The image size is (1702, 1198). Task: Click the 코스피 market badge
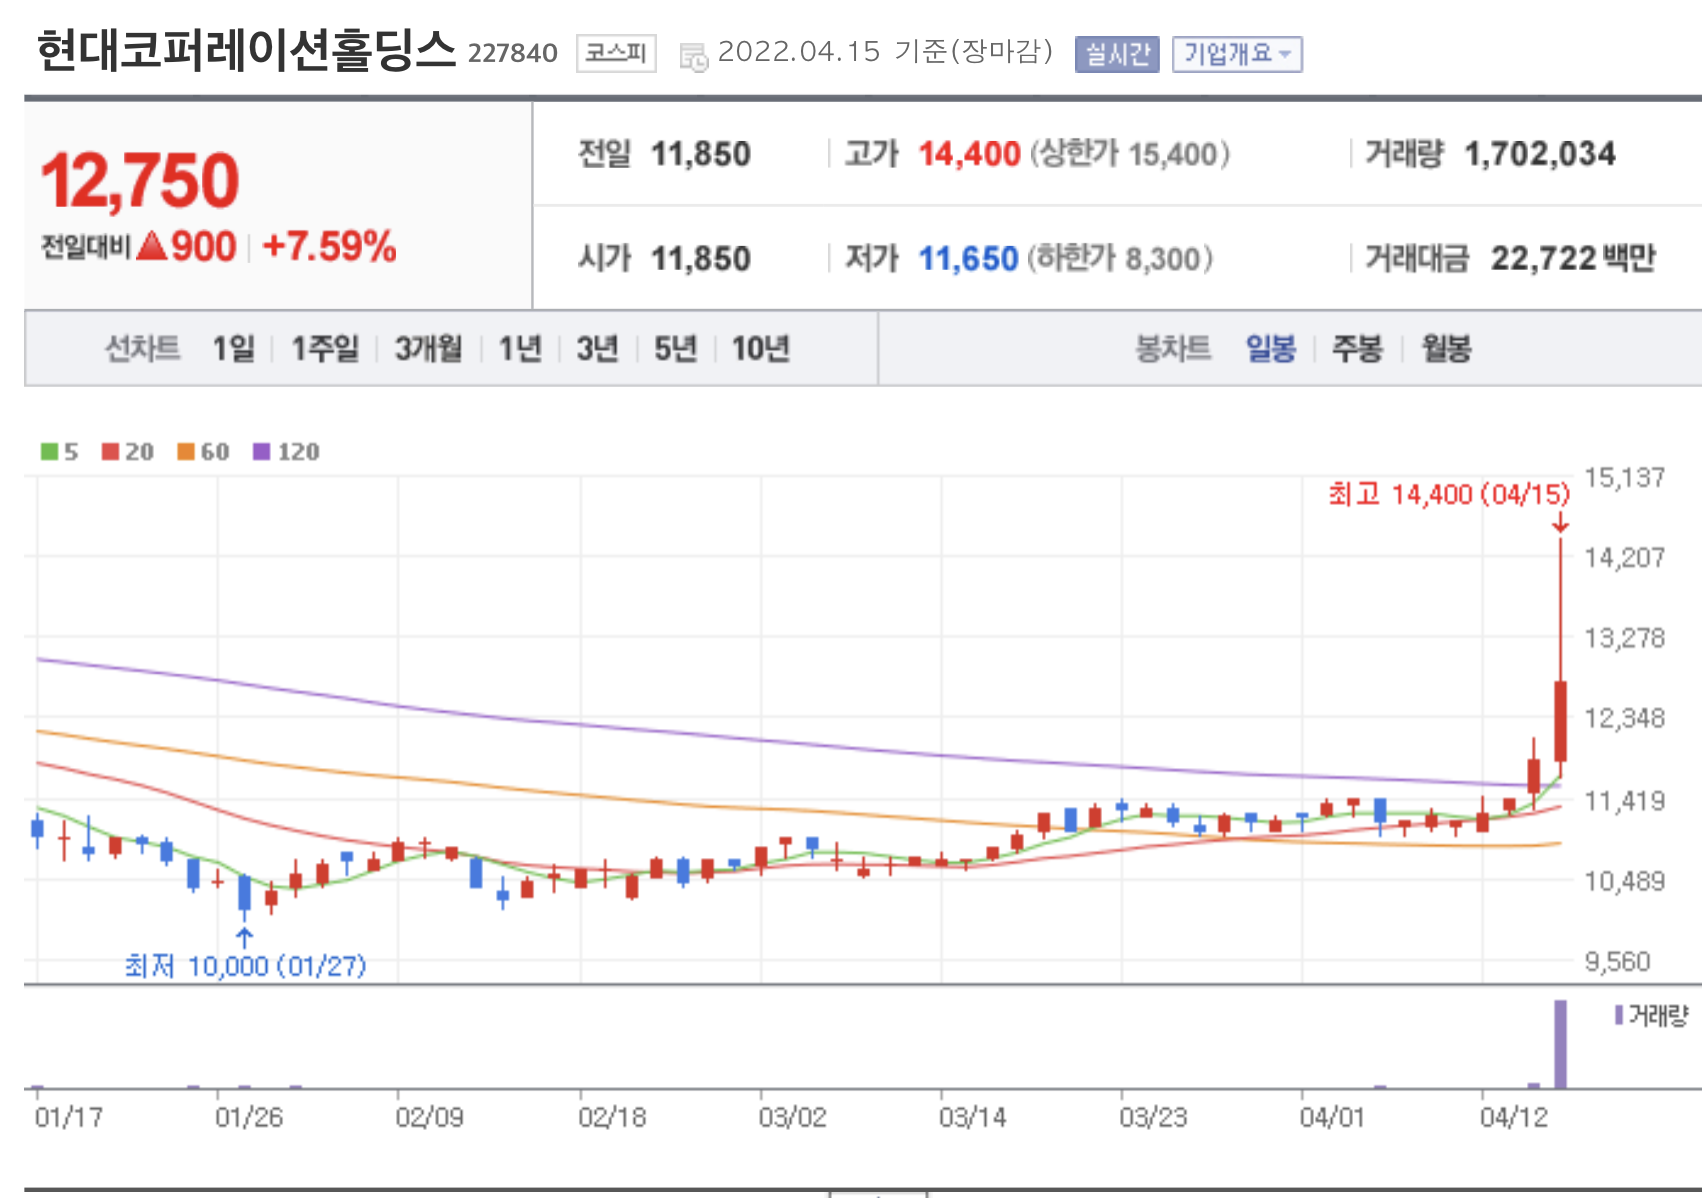616,53
